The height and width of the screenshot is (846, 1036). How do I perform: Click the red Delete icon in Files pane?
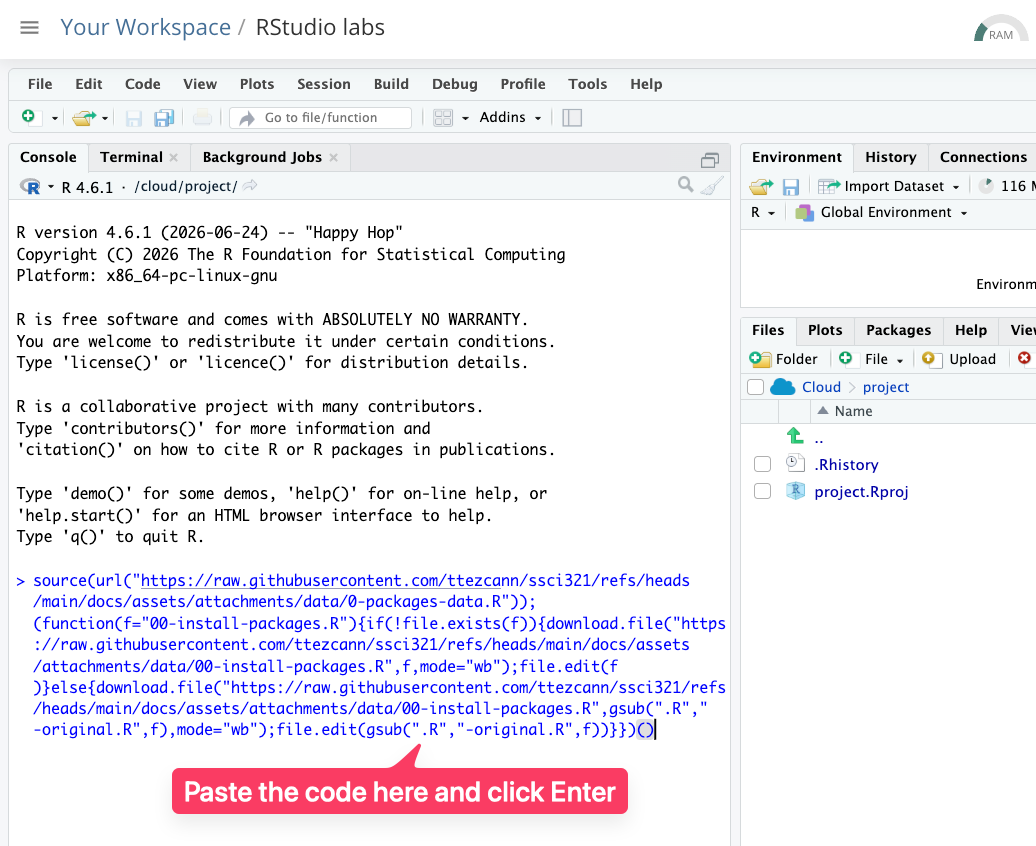1024,358
